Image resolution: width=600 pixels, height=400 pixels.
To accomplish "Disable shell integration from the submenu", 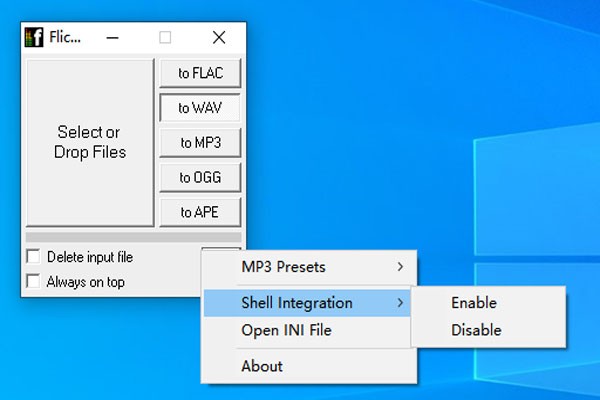I will coord(488,330).
